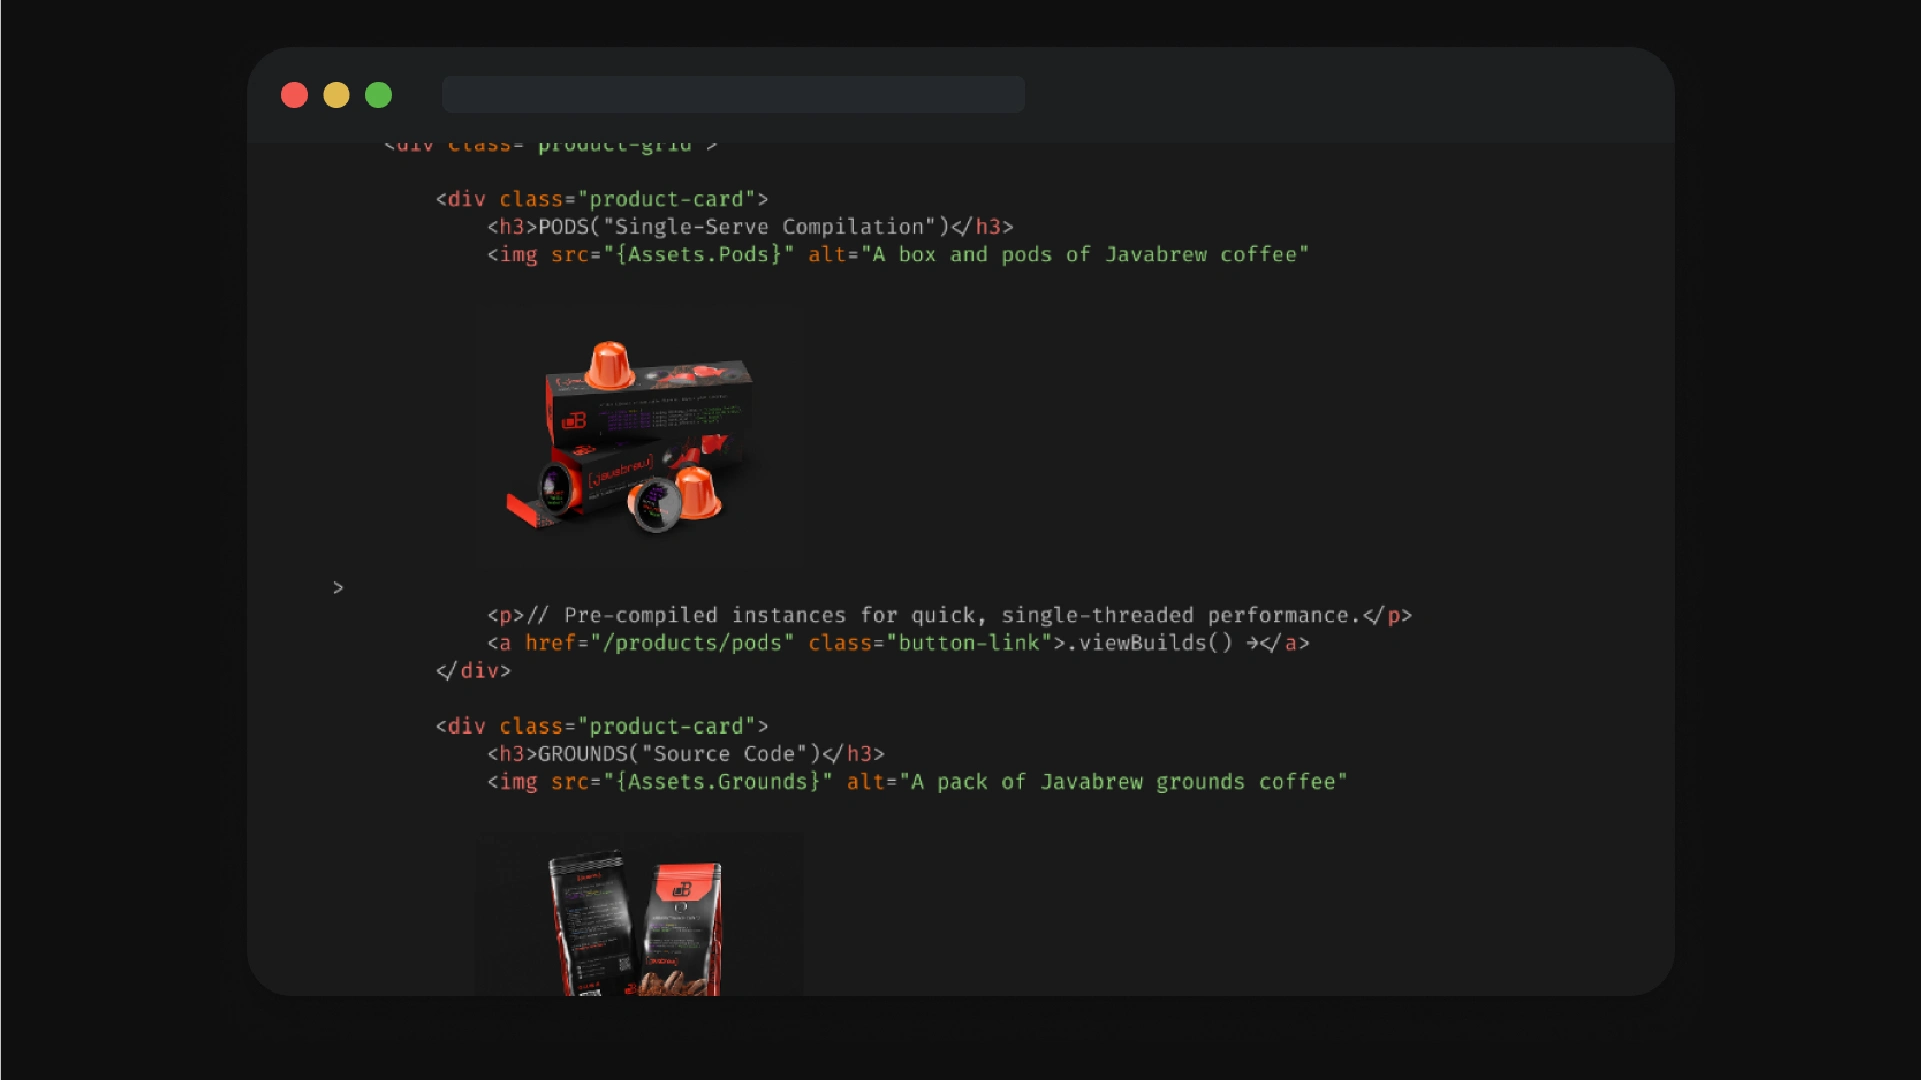Click the orange pod atop the box

(608, 365)
